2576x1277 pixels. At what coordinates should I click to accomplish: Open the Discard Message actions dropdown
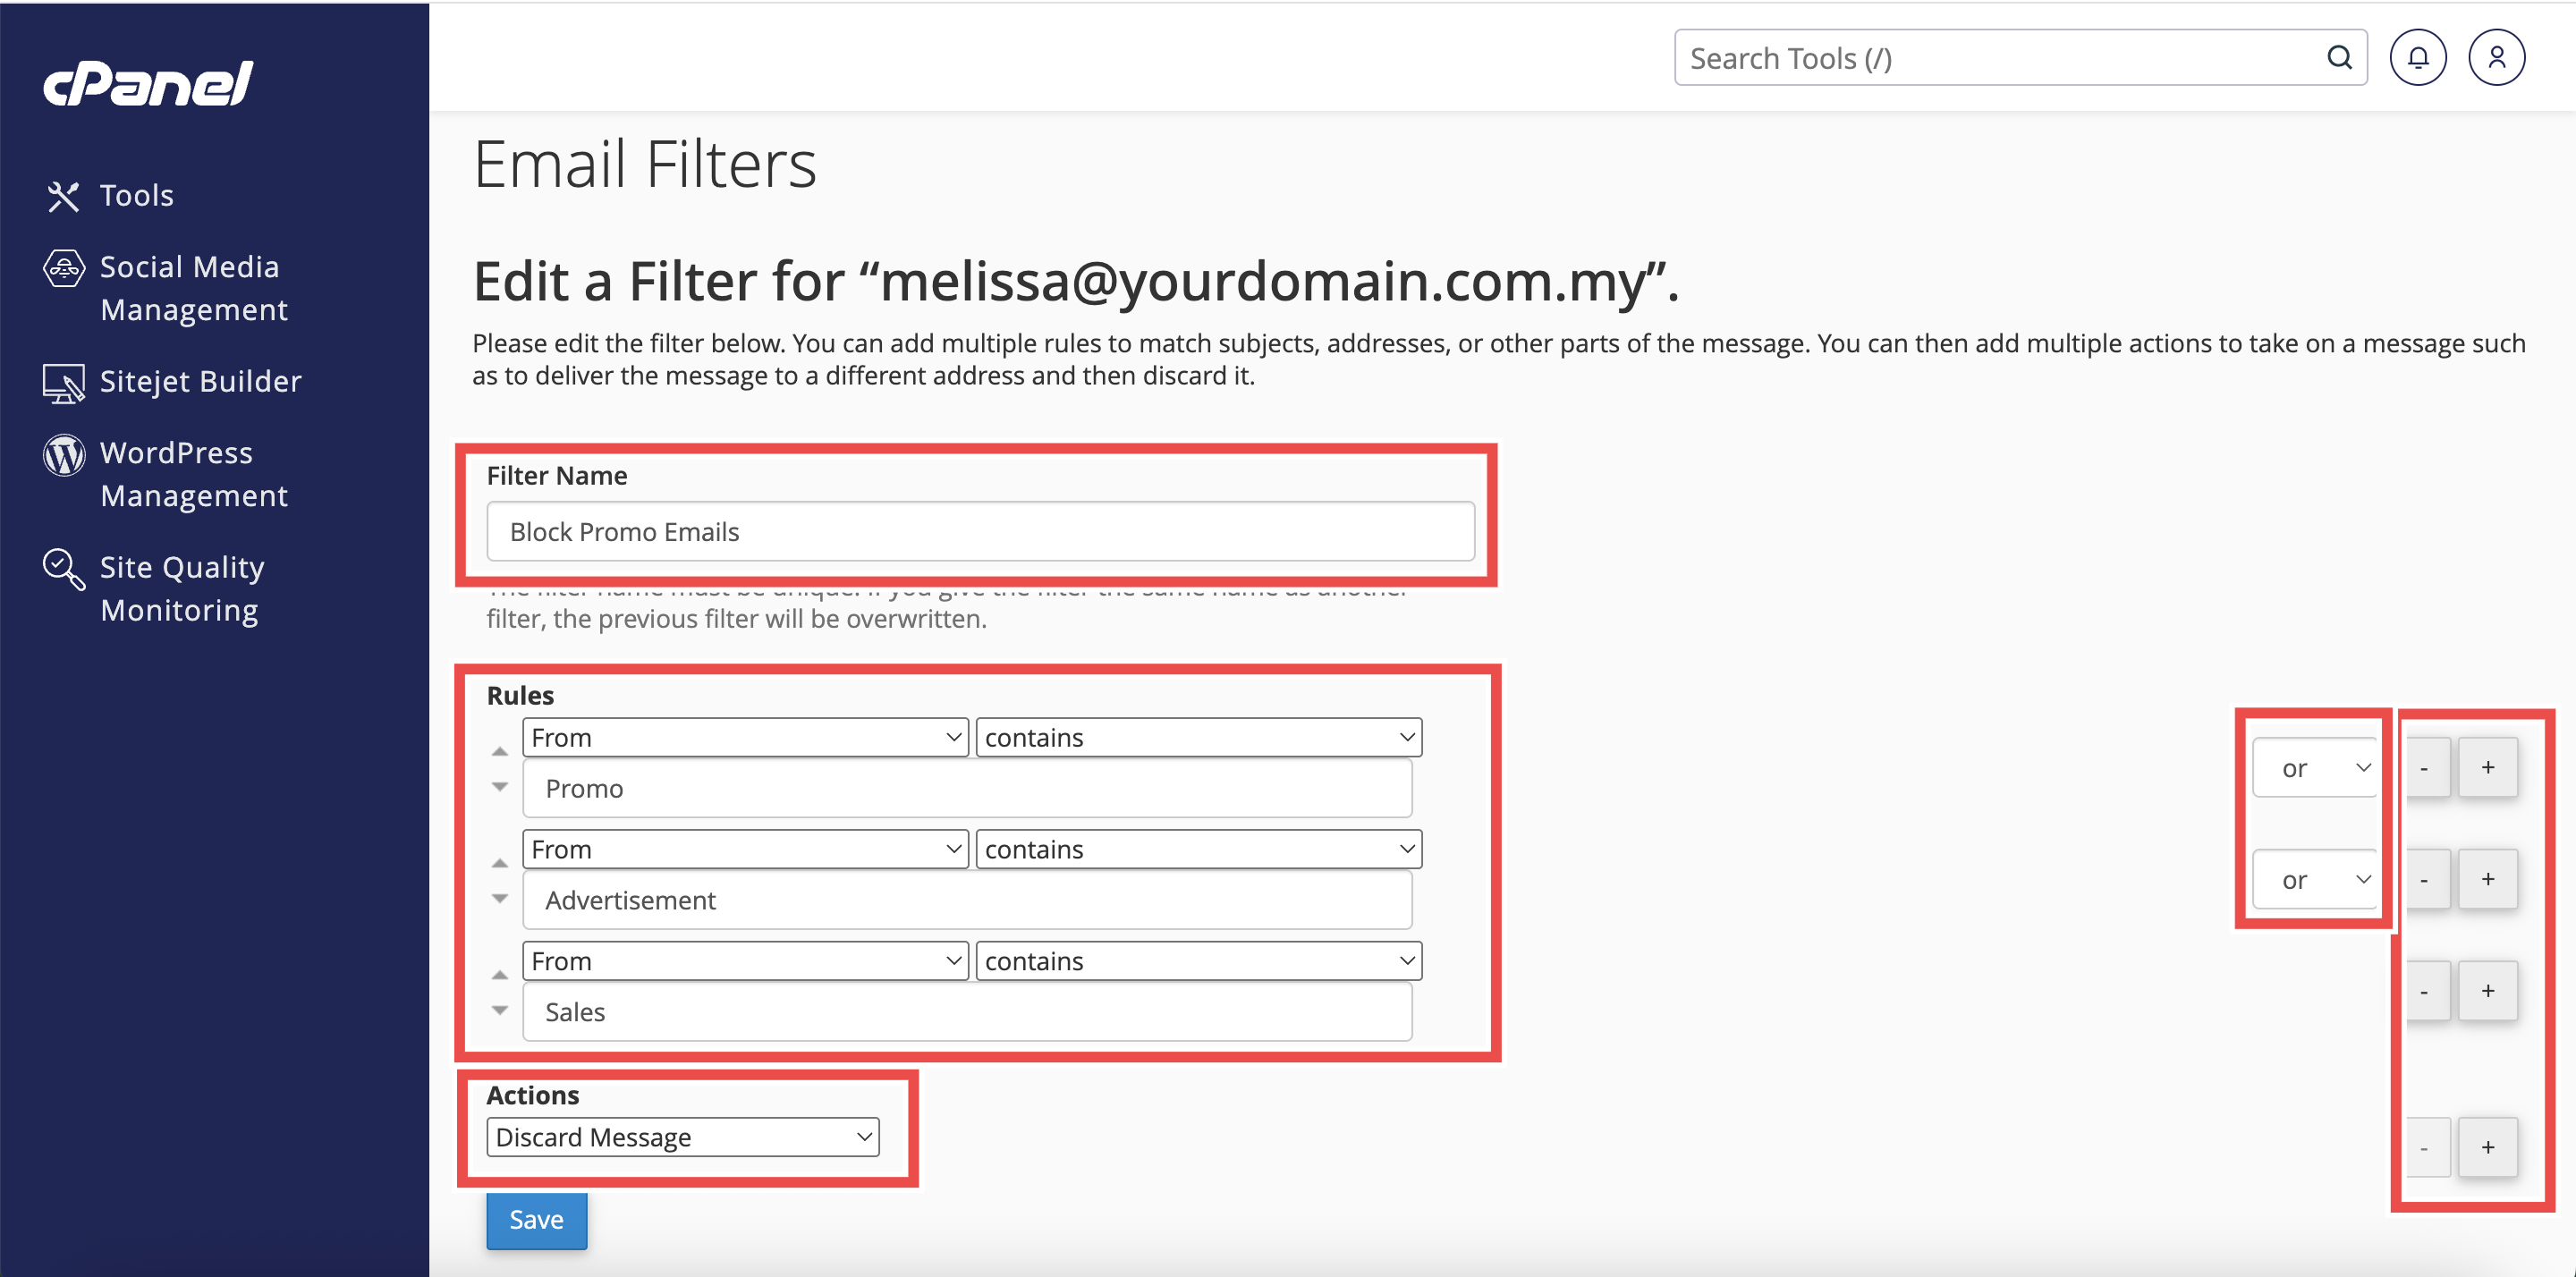tap(682, 1137)
